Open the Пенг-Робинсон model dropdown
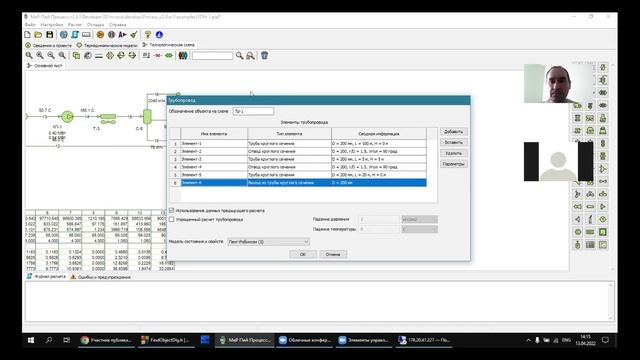The width and height of the screenshot is (640, 360). [x=268, y=242]
